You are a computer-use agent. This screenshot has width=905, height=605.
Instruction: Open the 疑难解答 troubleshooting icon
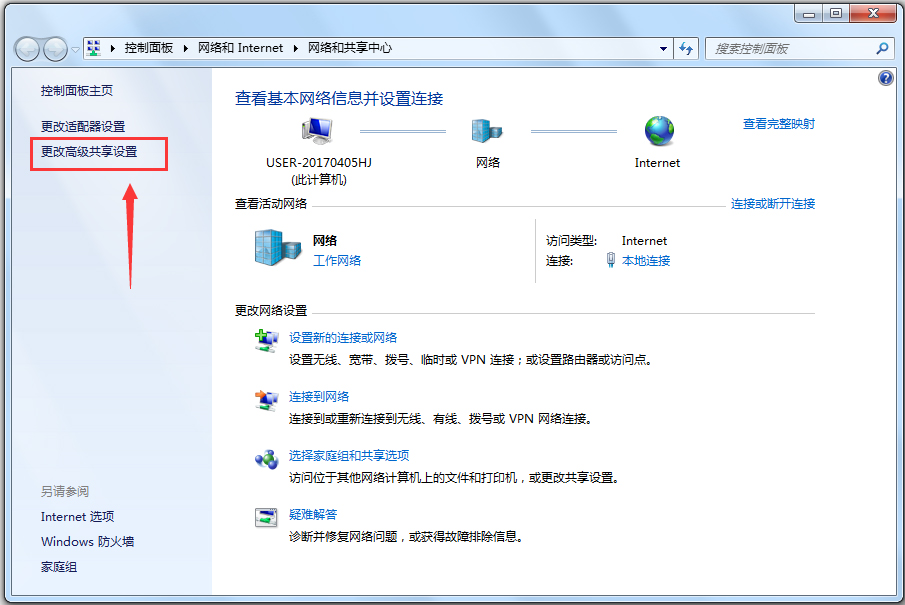coord(266,517)
